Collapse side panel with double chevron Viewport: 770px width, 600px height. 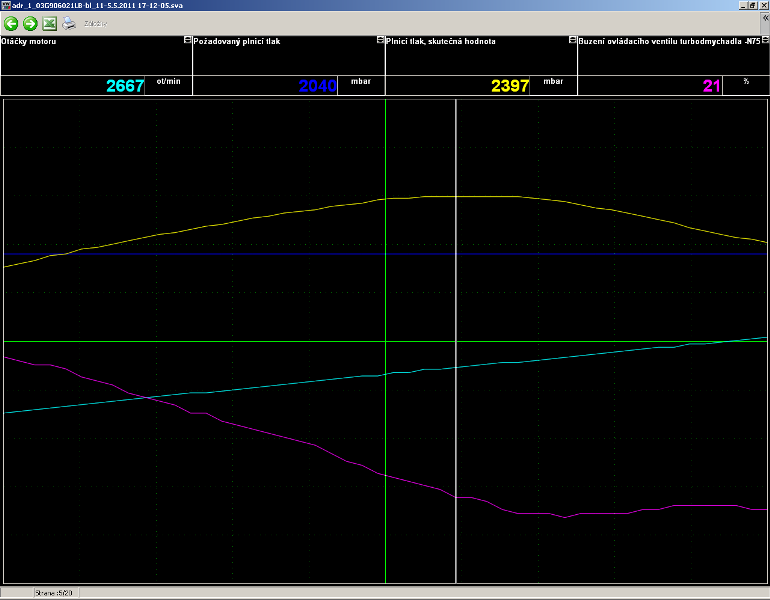(765, 18)
